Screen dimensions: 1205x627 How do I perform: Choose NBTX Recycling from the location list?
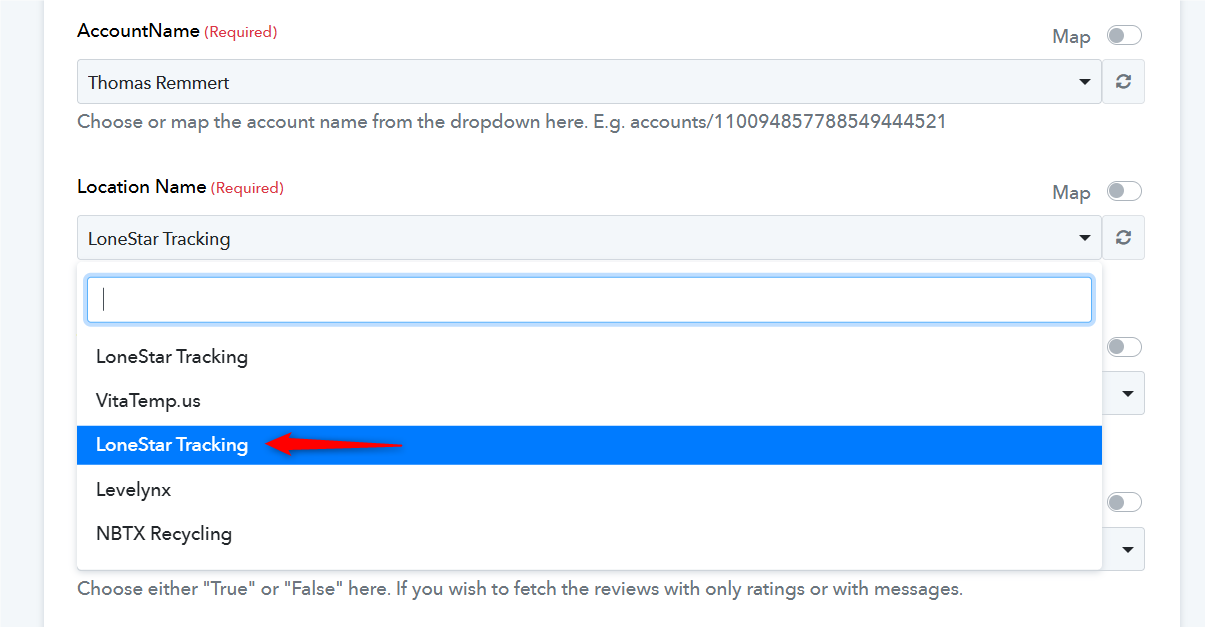coord(589,534)
